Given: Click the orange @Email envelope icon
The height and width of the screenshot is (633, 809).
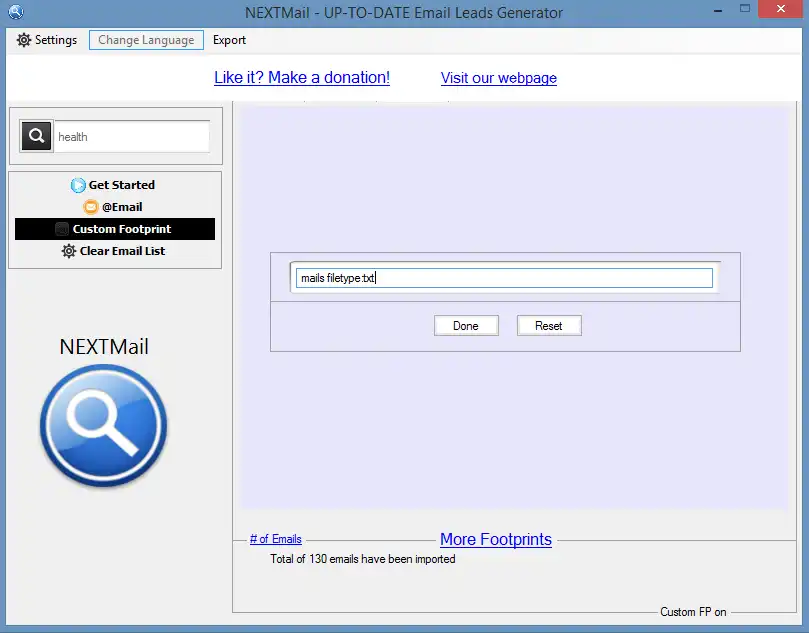Looking at the screenshot, I should [x=91, y=207].
